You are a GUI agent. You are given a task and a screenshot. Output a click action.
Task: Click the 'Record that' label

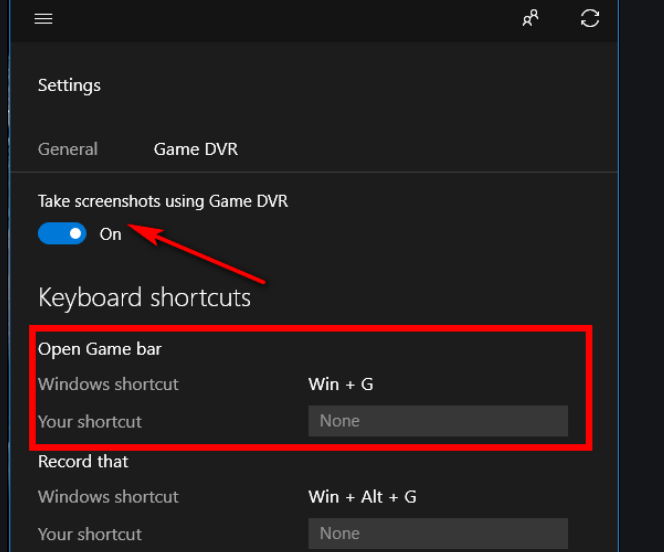(x=83, y=461)
